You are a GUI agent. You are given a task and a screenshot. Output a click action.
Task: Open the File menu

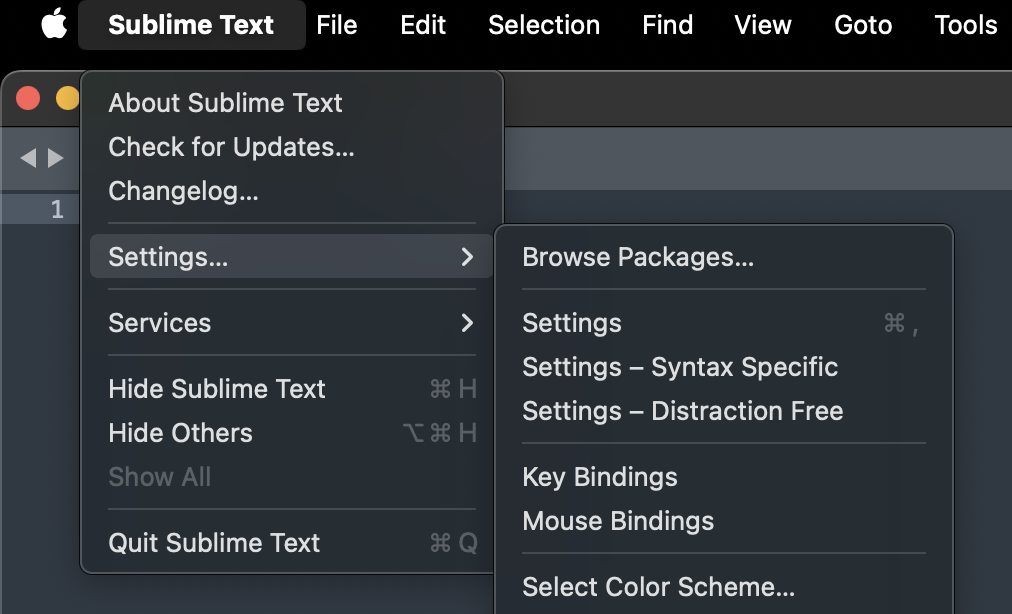337,25
